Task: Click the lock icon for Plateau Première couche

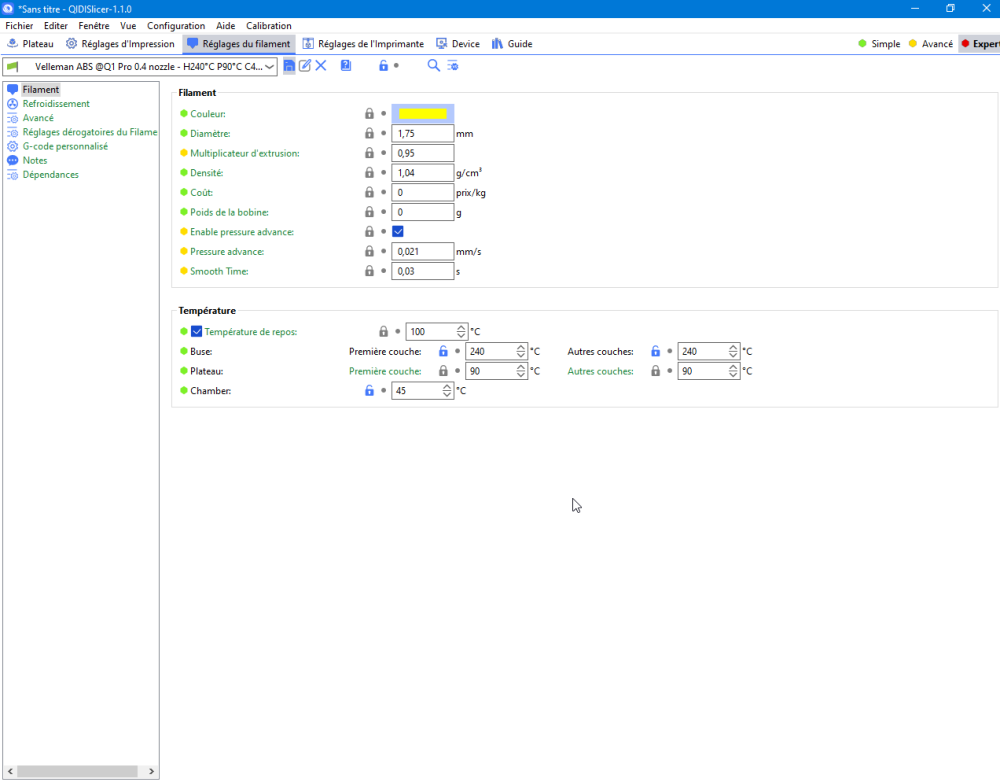Action: pyautogui.click(x=443, y=371)
